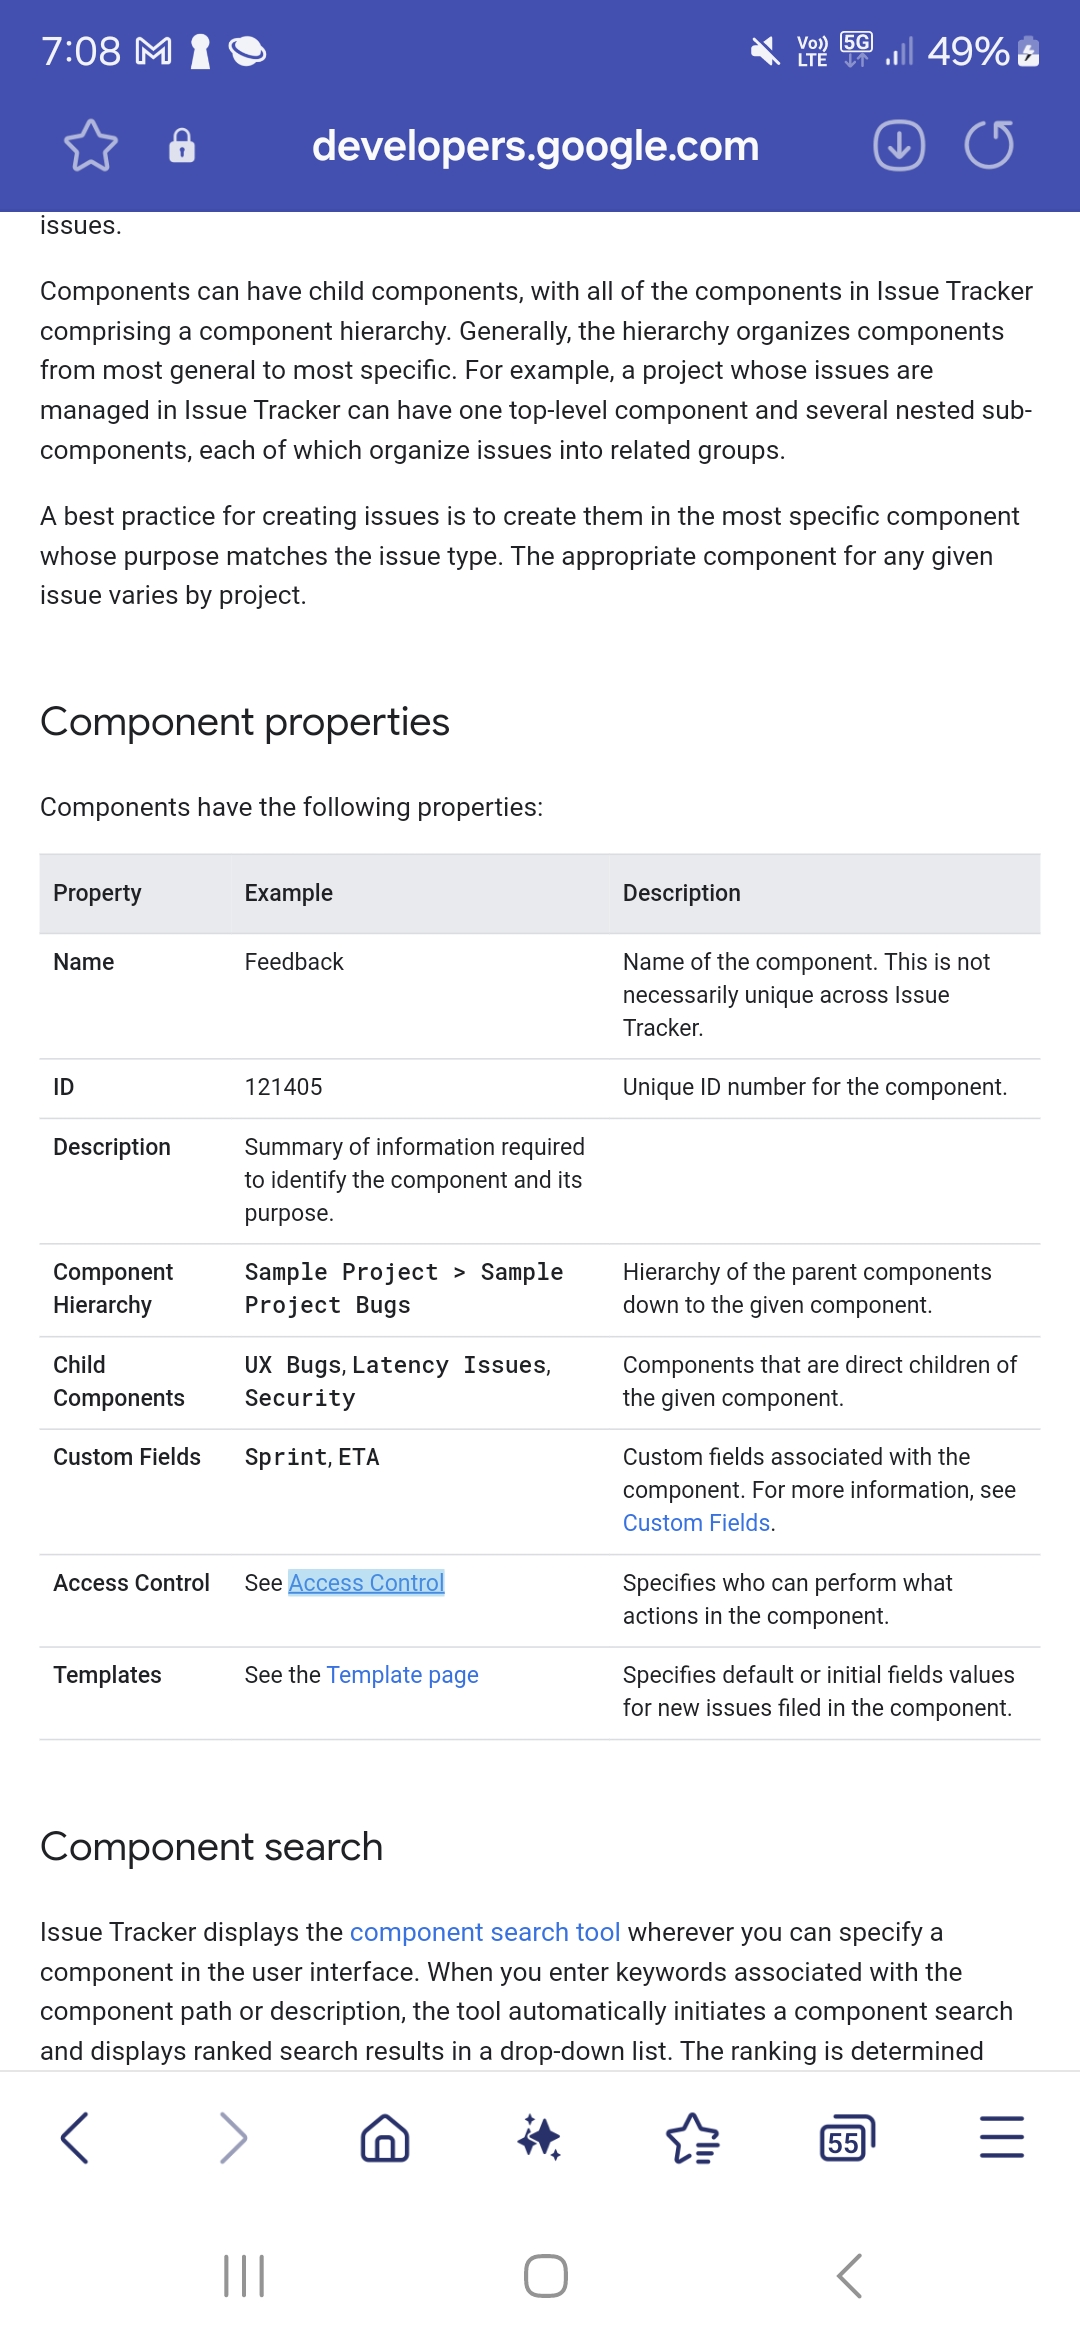Open the AI sparkle assistant icon
The height and width of the screenshot is (2340, 1080).
539,2138
